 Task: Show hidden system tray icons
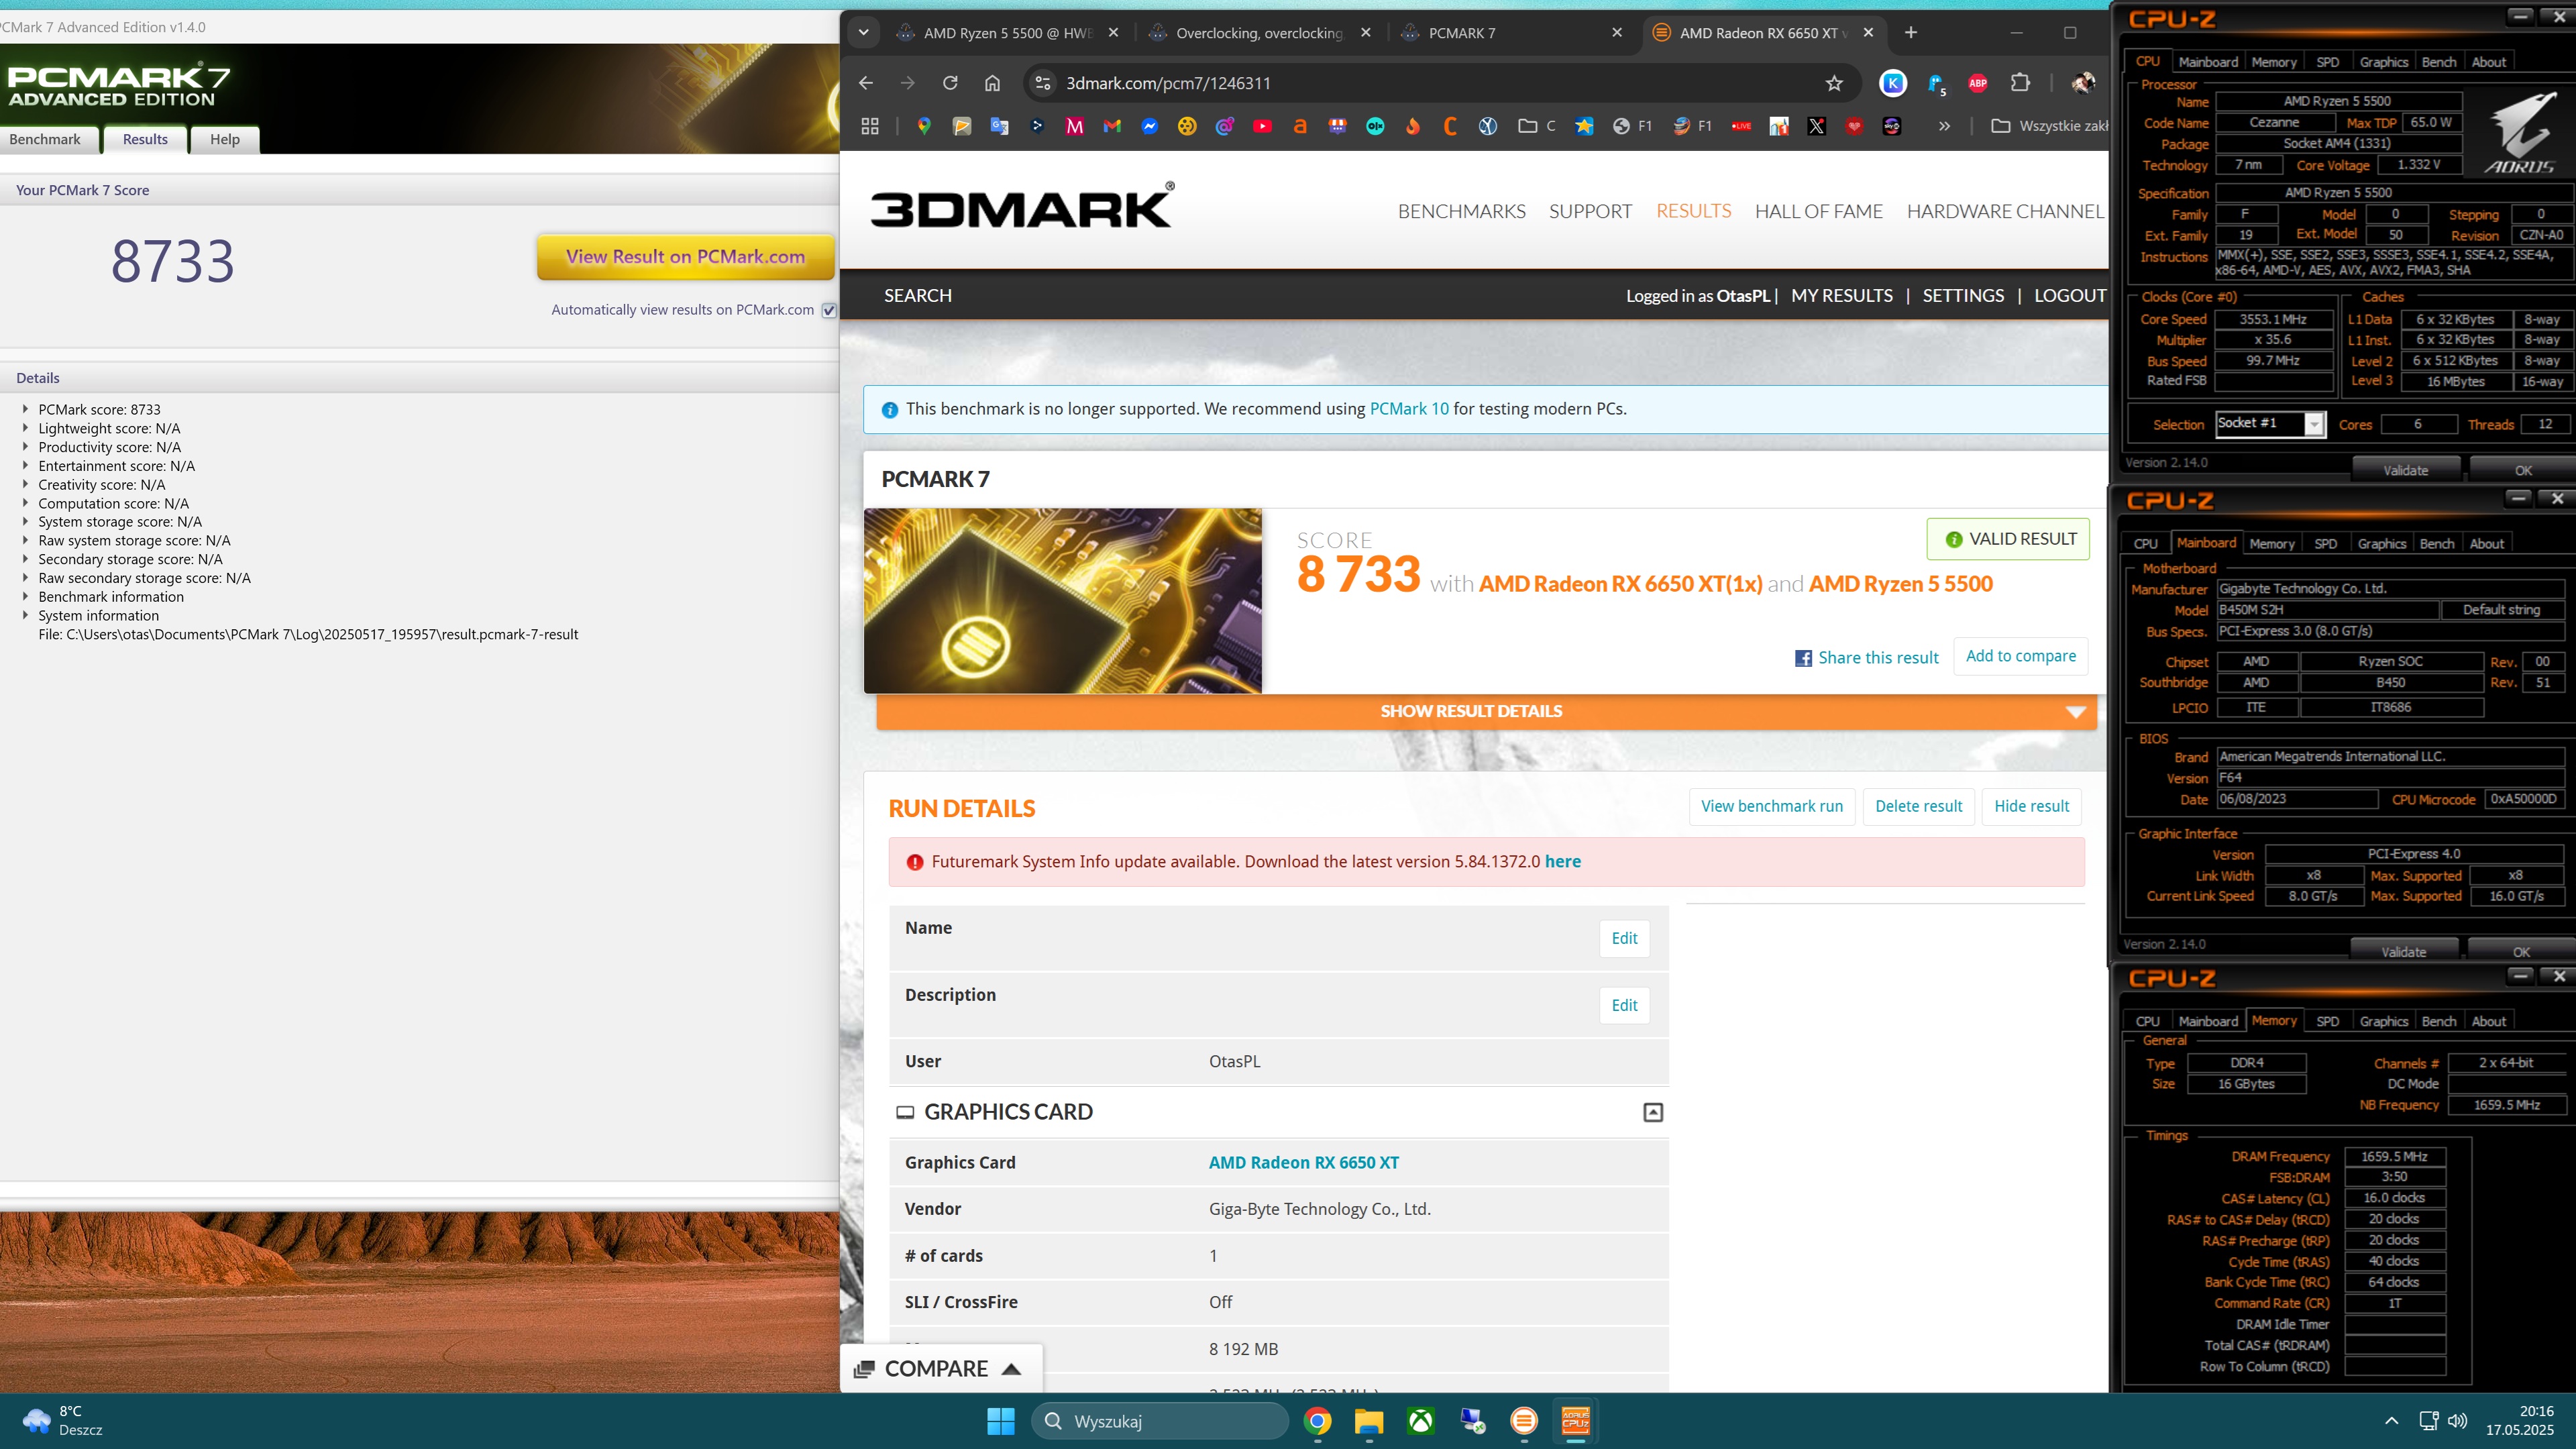coord(2391,1420)
